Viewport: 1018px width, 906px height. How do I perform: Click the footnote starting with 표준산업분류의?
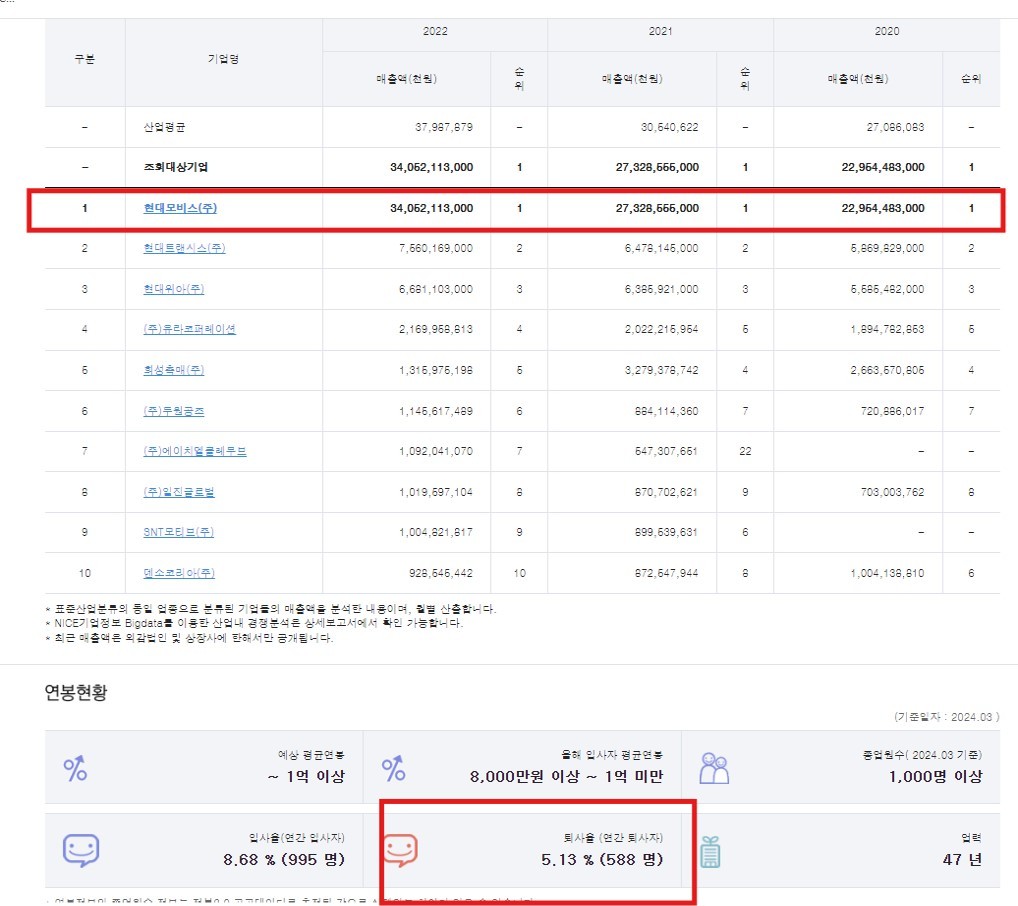[271, 609]
